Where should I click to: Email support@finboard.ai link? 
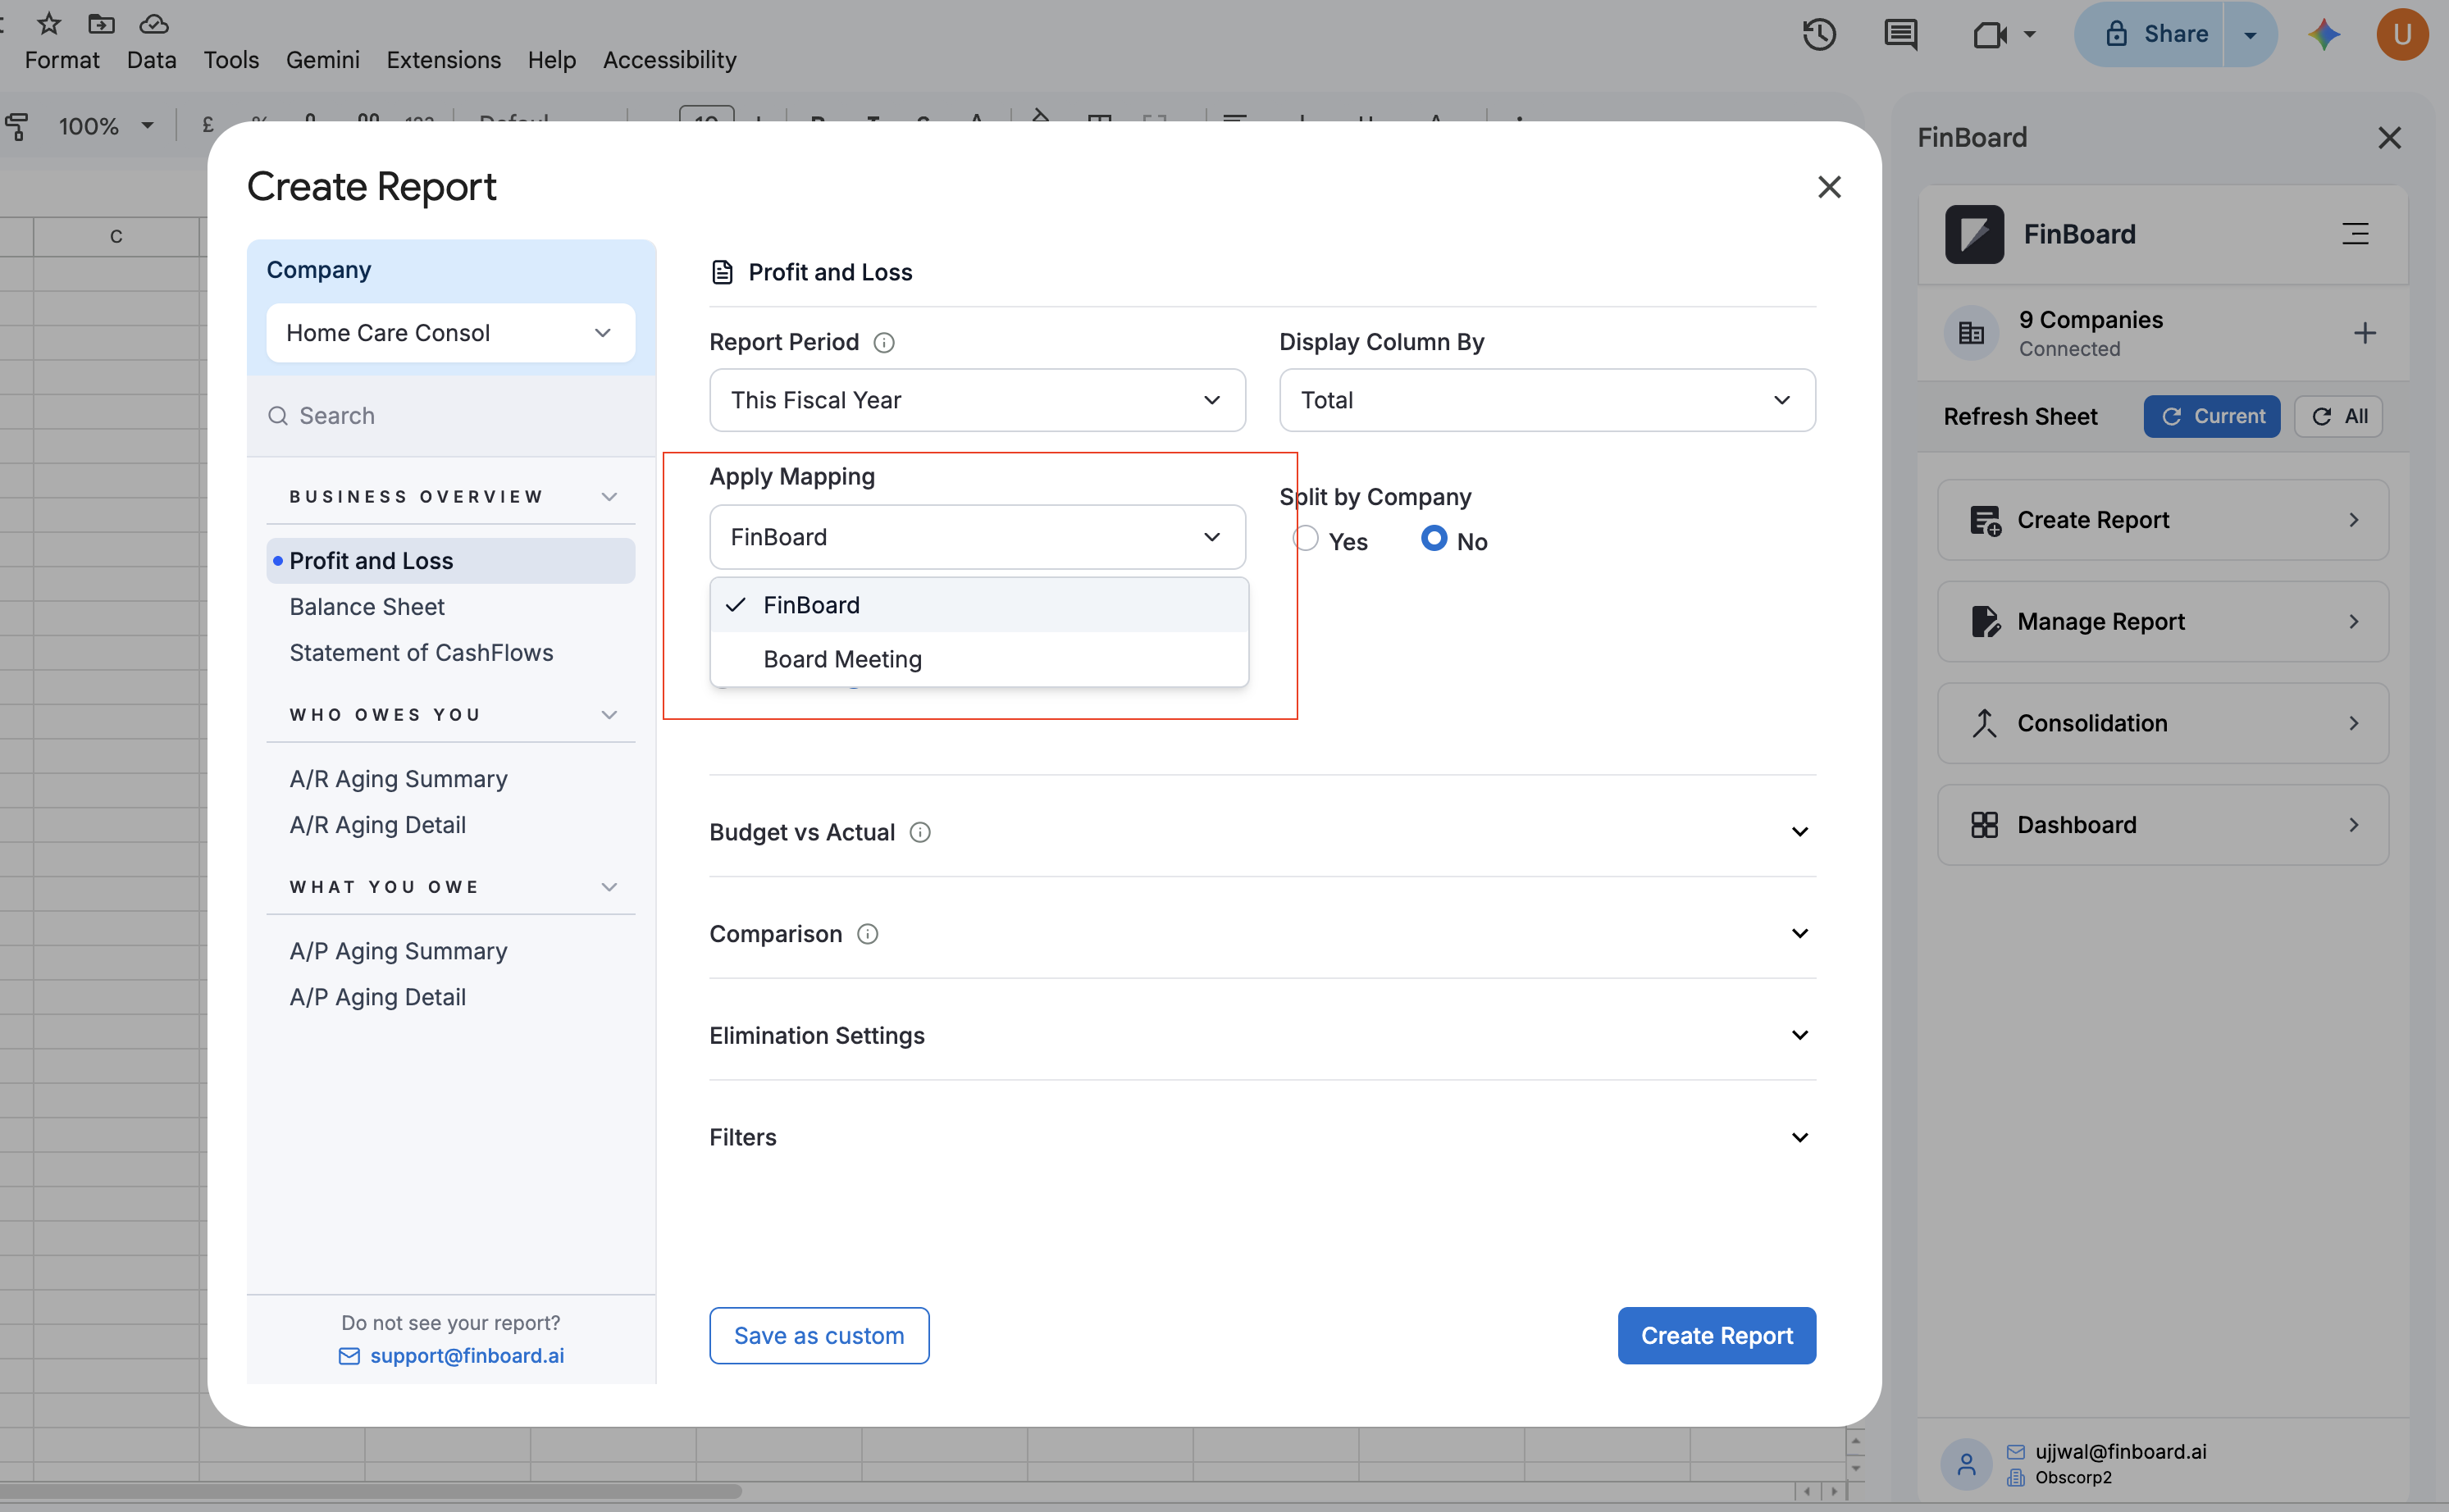coord(467,1355)
